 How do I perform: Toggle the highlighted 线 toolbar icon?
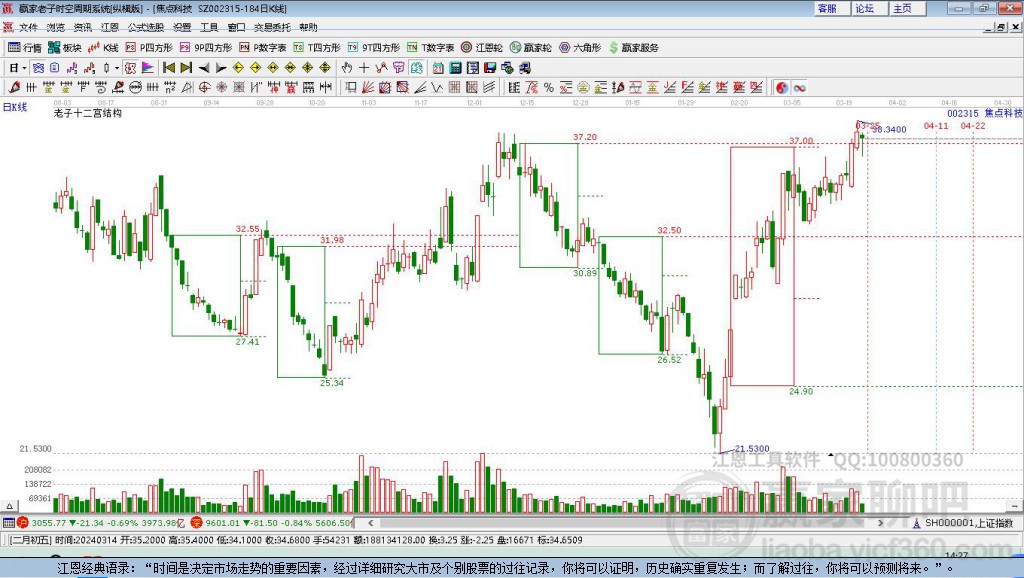coord(417,67)
